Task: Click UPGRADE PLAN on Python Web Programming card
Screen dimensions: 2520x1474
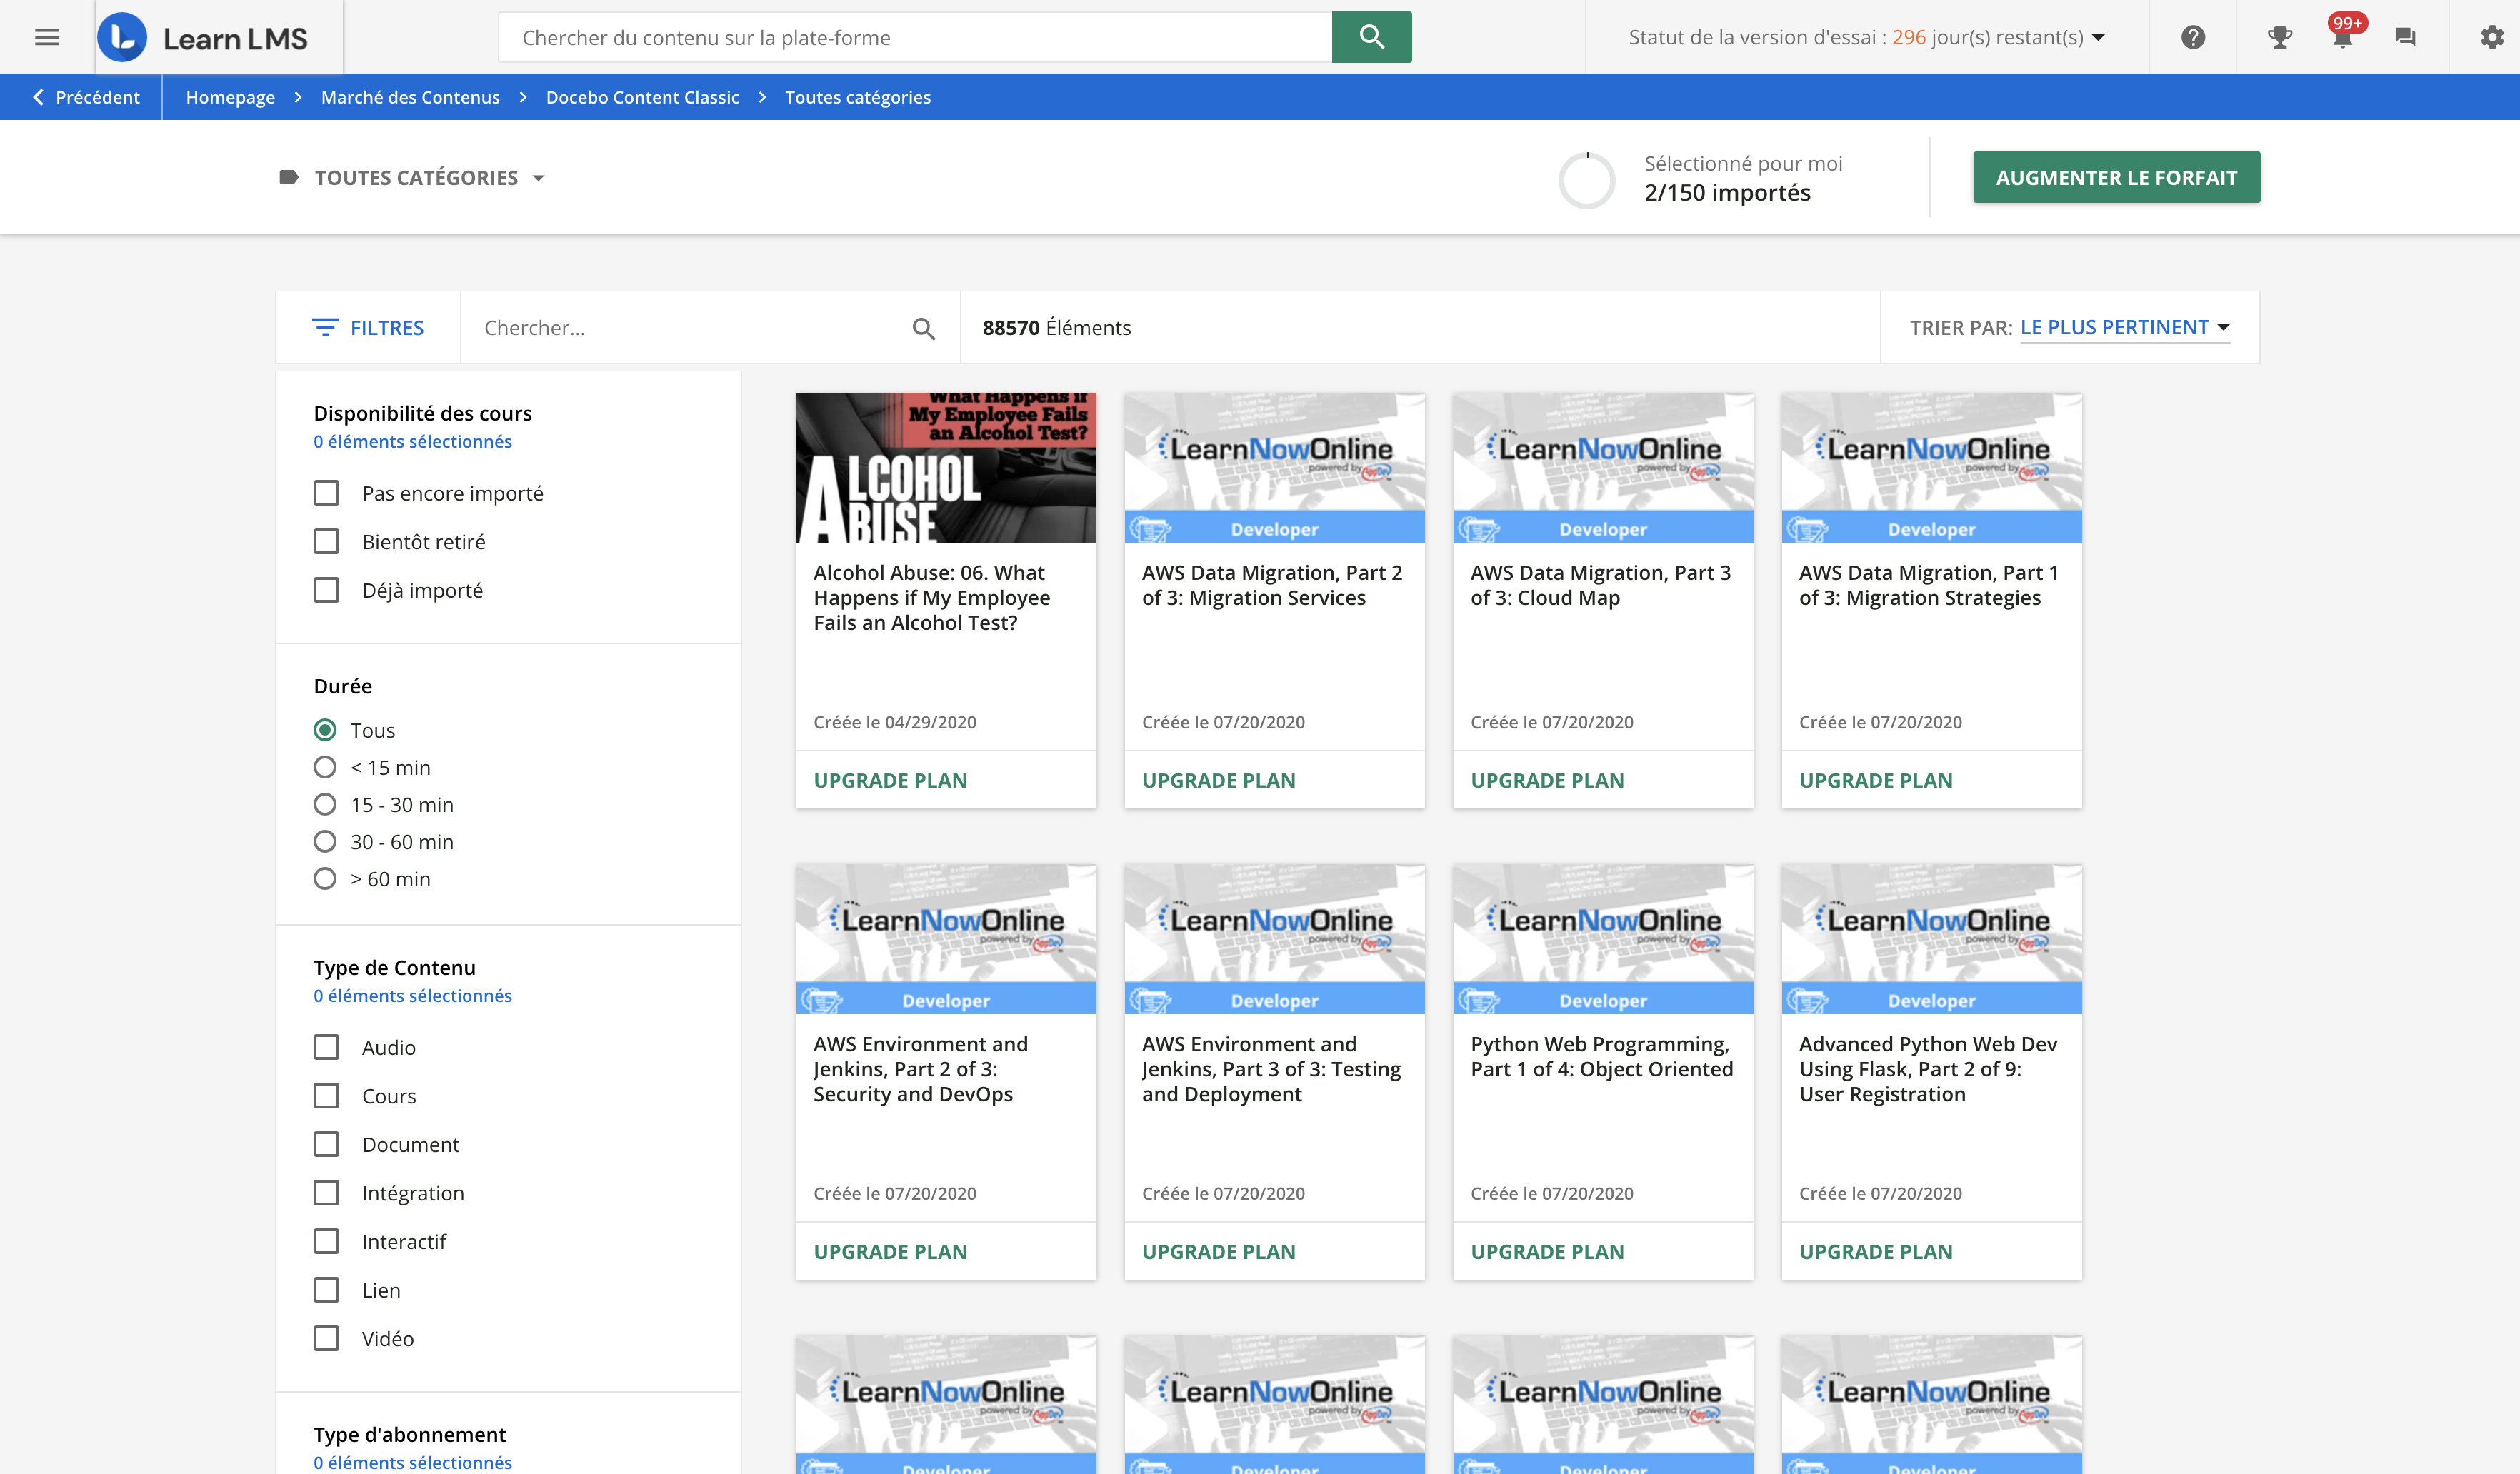Action: [1547, 1251]
